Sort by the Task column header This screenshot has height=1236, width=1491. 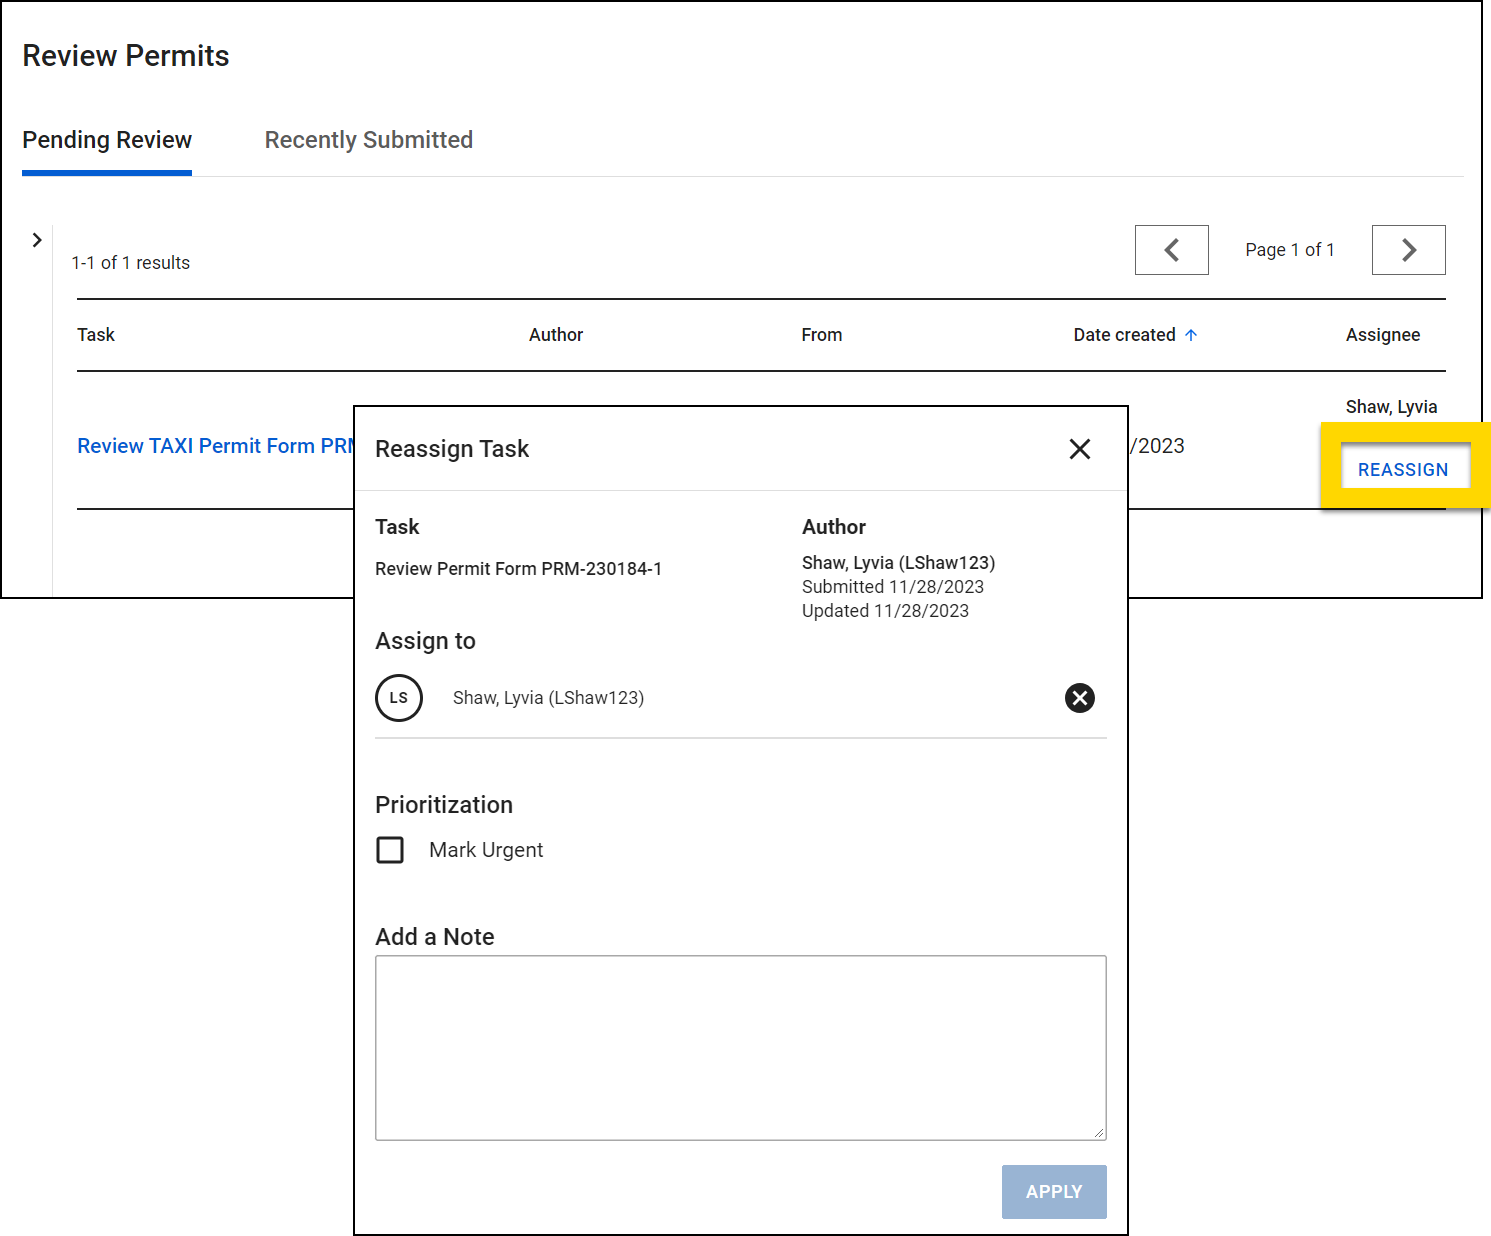coord(96,335)
